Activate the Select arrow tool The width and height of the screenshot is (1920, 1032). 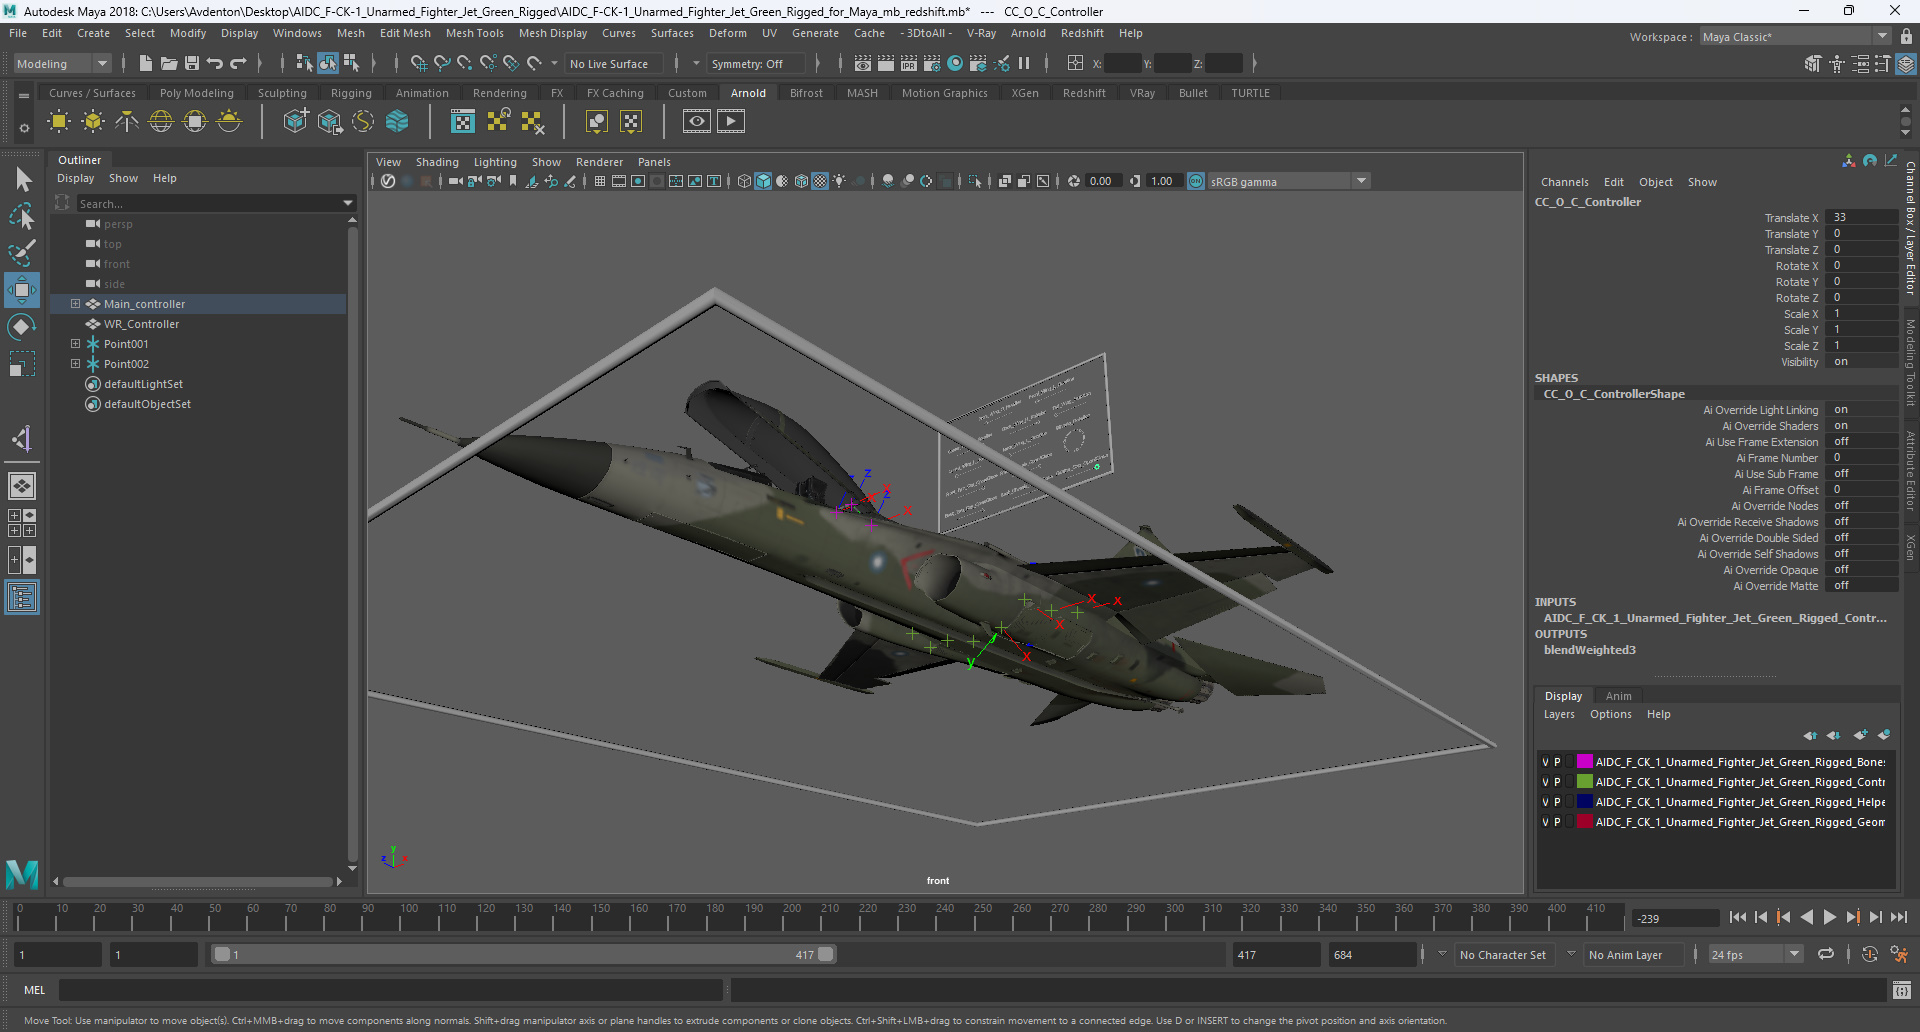(x=22, y=180)
